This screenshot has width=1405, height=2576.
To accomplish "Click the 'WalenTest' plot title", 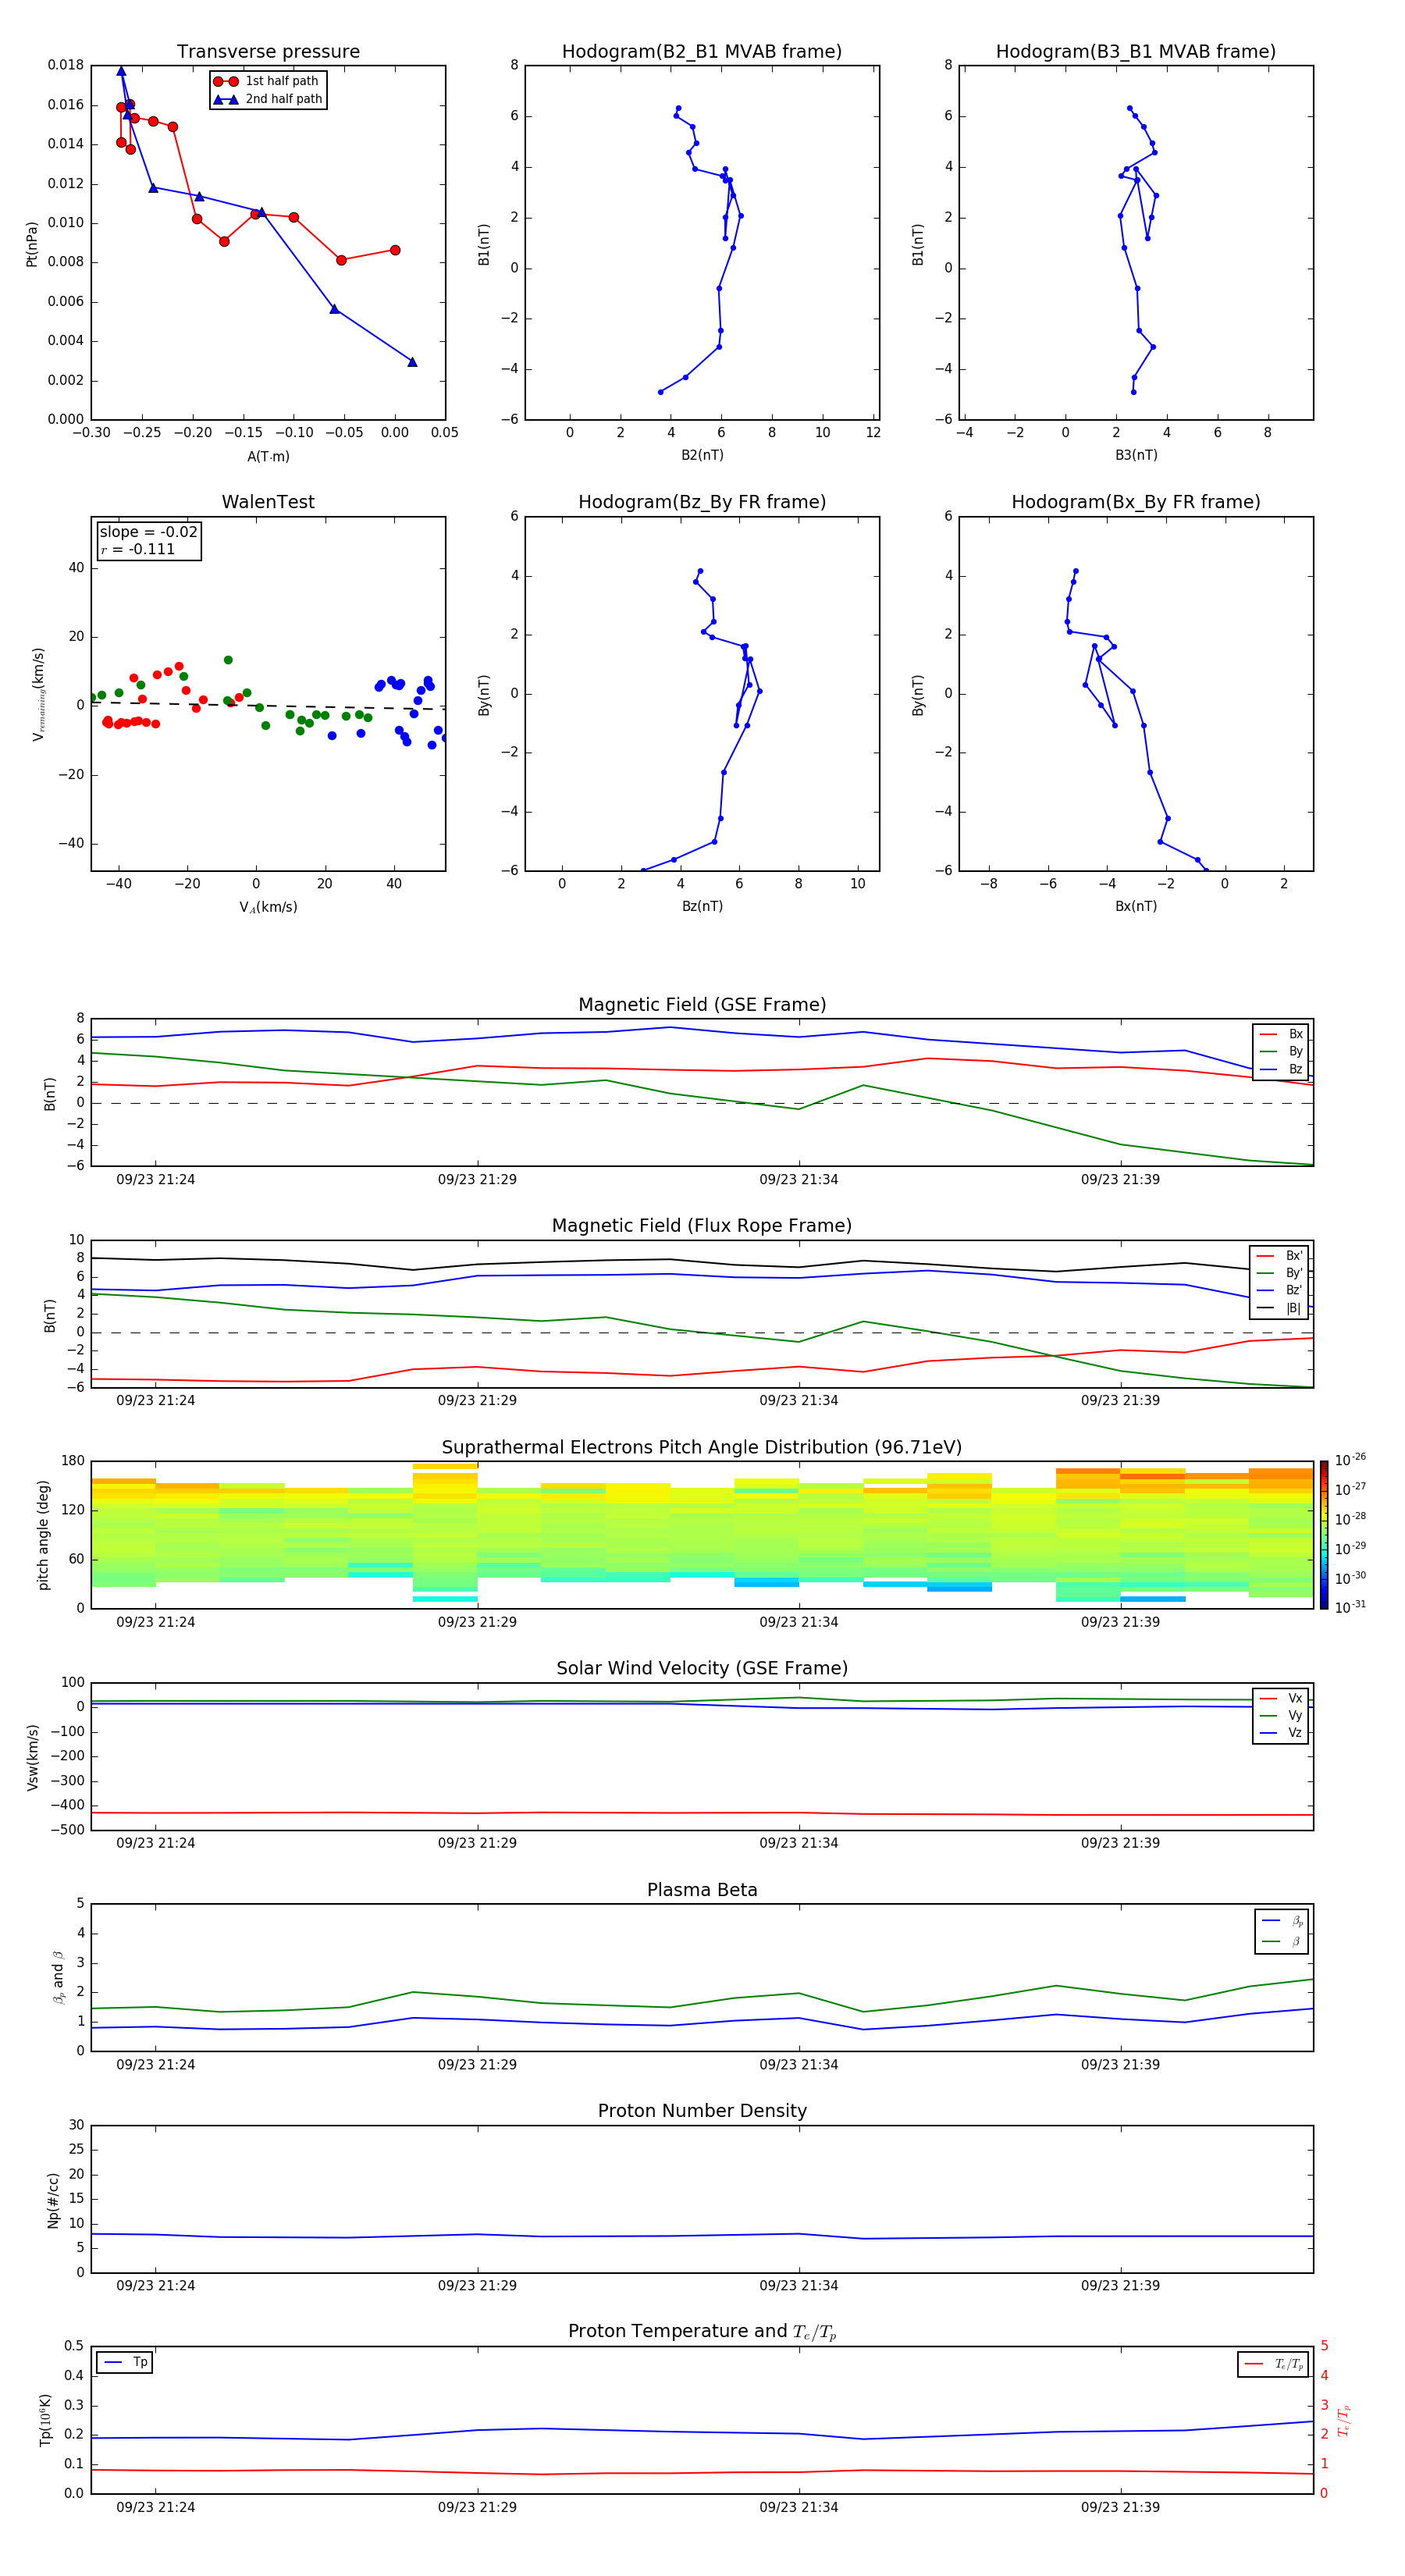I will coord(268,502).
